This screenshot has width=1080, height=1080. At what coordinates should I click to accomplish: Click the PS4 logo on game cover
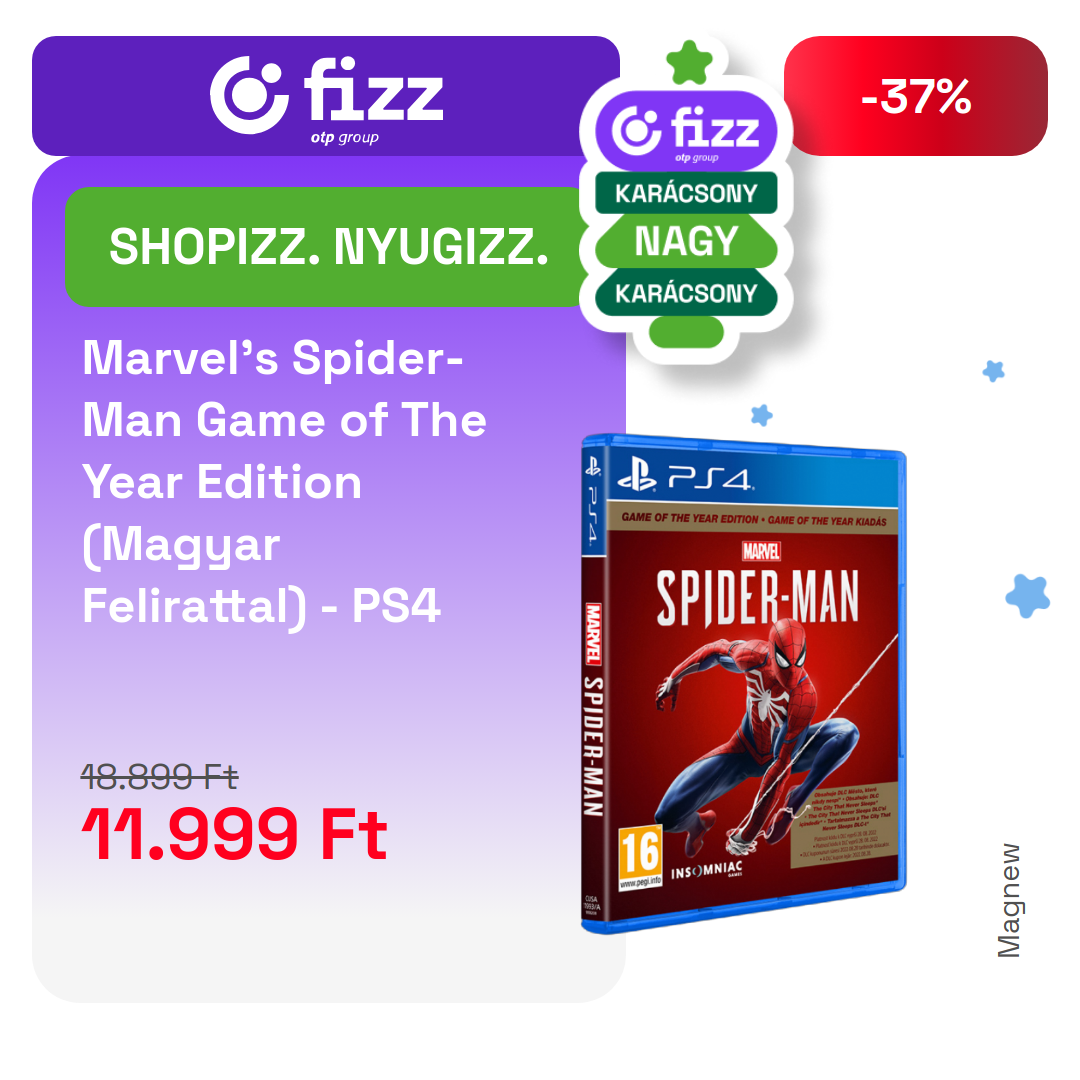point(685,474)
